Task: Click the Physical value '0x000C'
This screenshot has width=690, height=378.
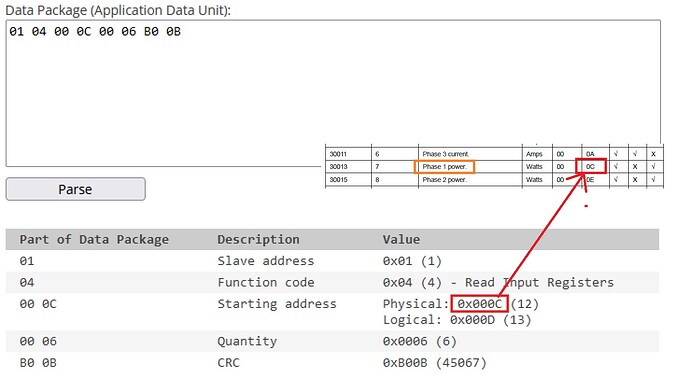Action: [479, 304]
